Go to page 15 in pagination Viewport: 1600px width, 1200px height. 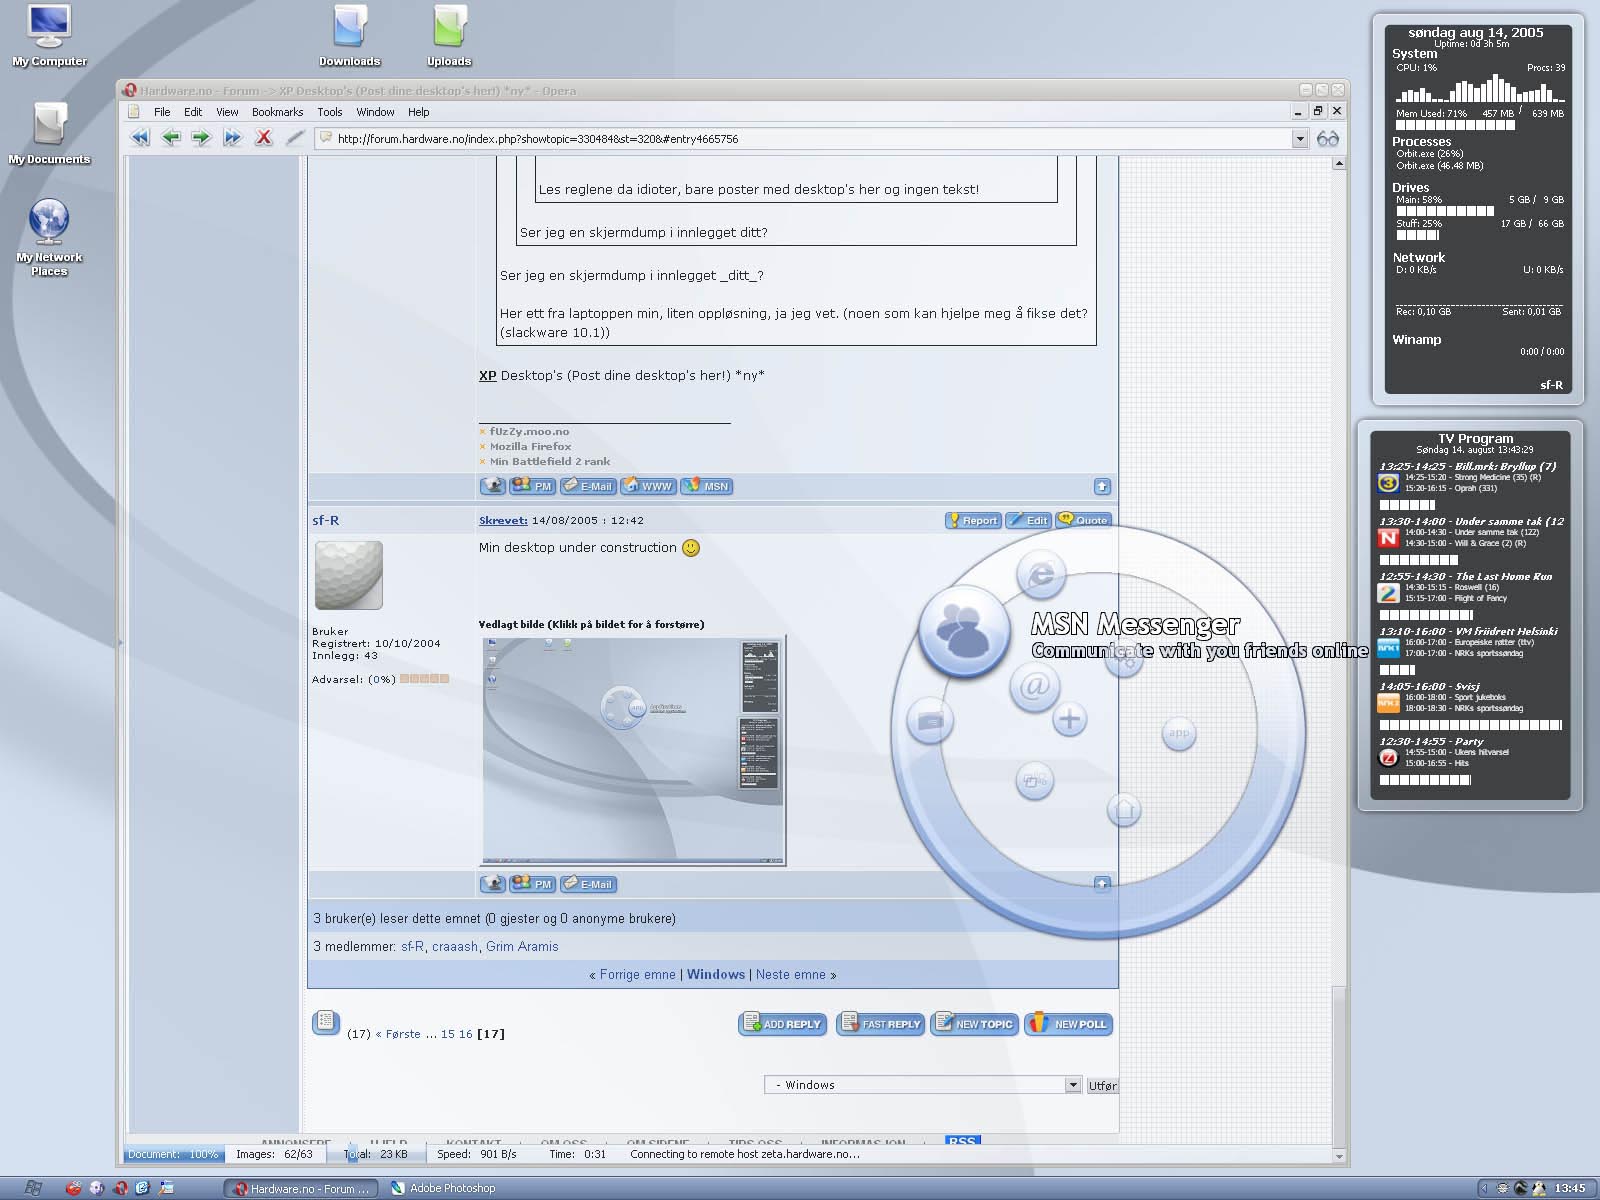[x=447, y=1034]
